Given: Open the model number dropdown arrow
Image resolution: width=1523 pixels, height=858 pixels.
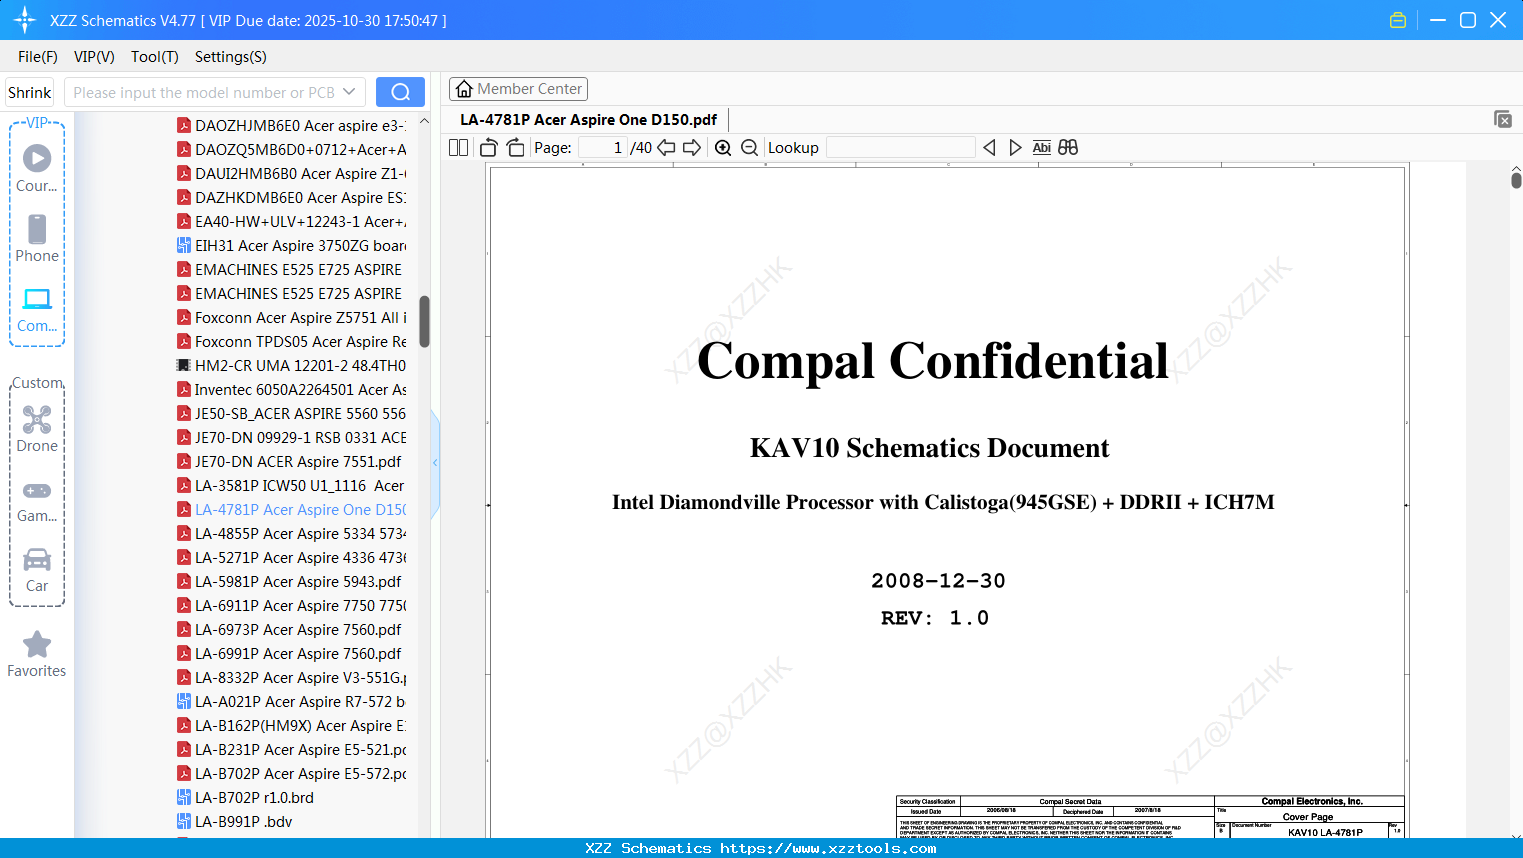Looking at the screenshot, I should coord(349,92).
